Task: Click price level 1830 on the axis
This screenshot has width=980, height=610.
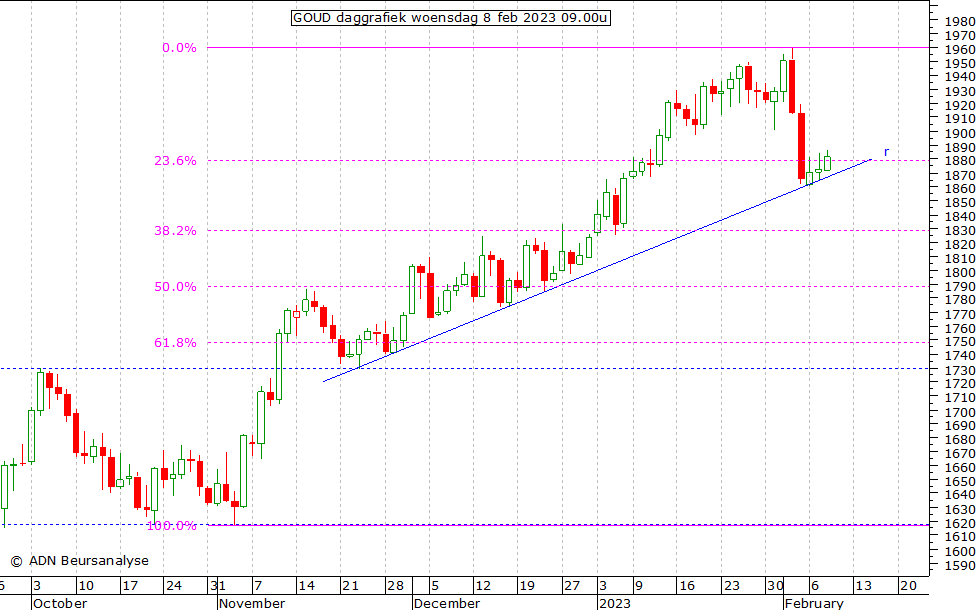Action: (960, 231)
